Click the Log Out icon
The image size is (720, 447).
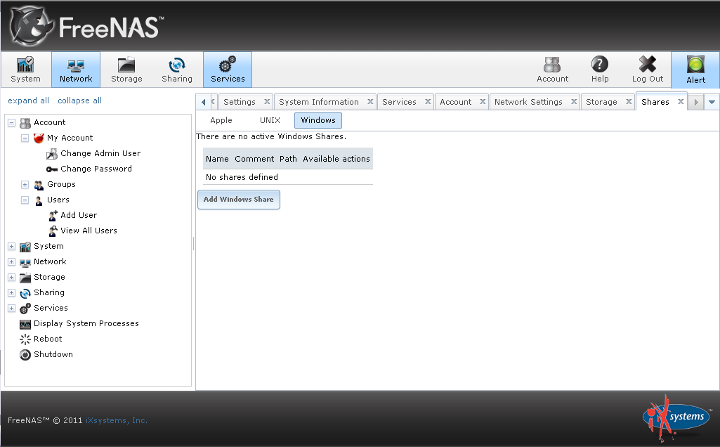(x=647, y=69)
